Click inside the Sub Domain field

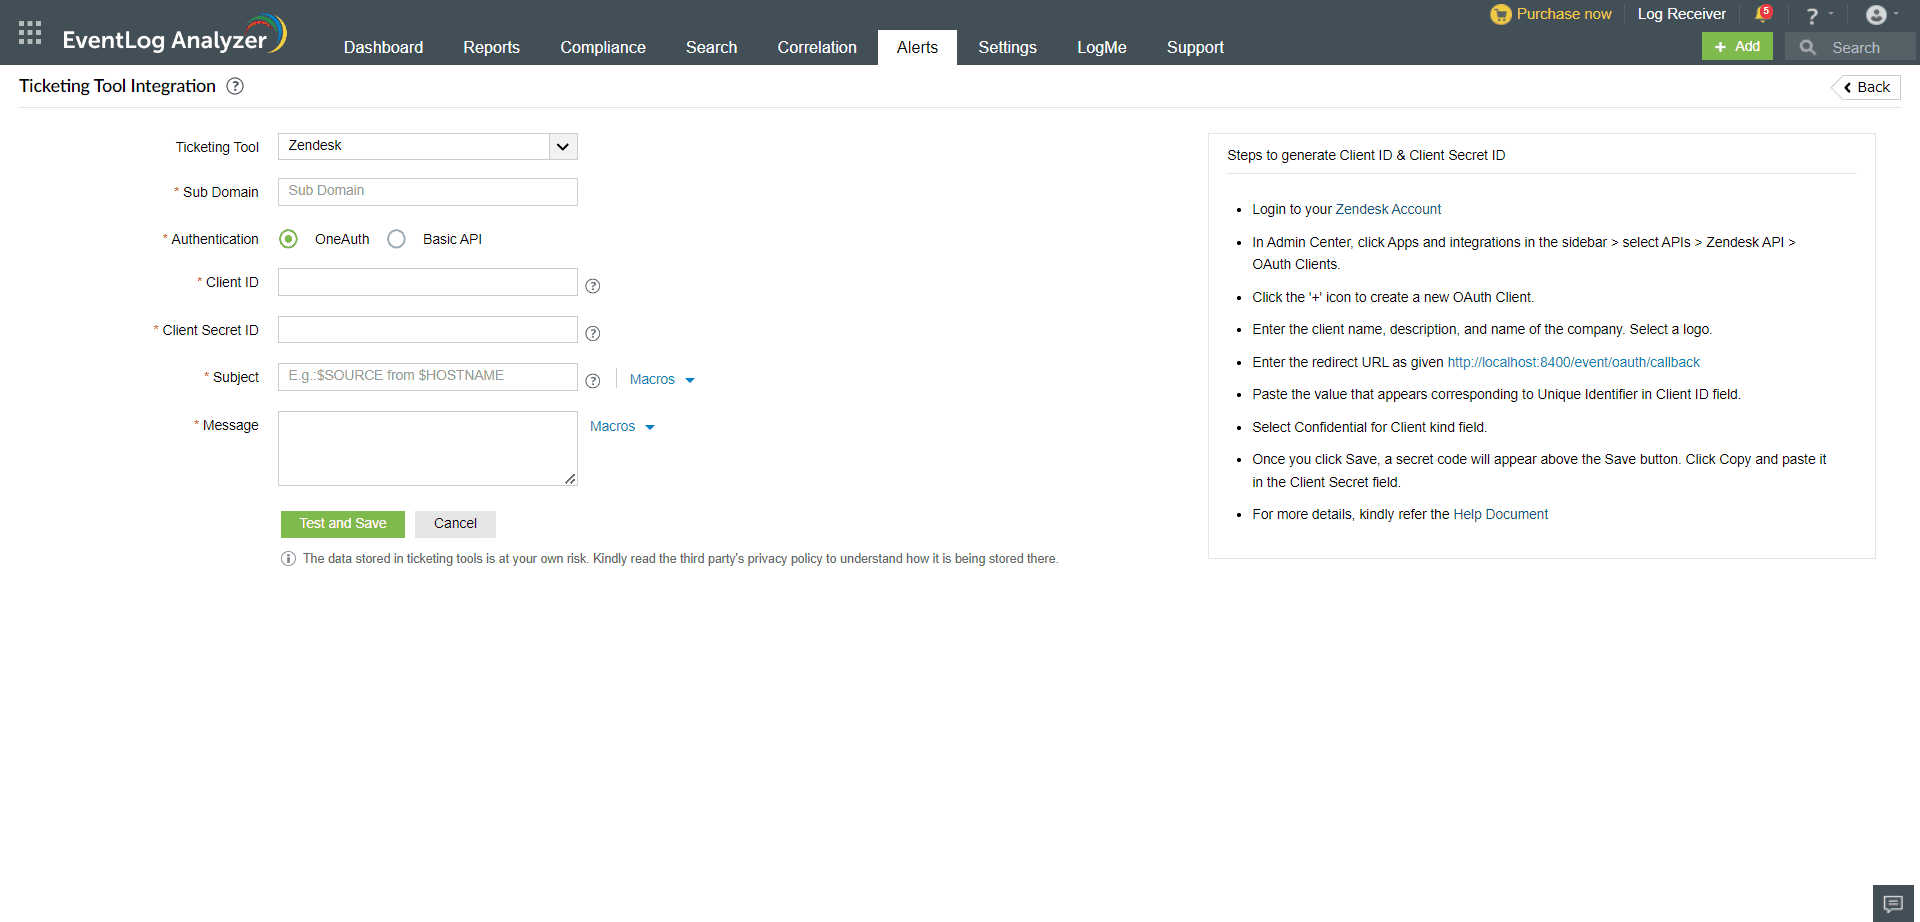[x=427, y=191]
